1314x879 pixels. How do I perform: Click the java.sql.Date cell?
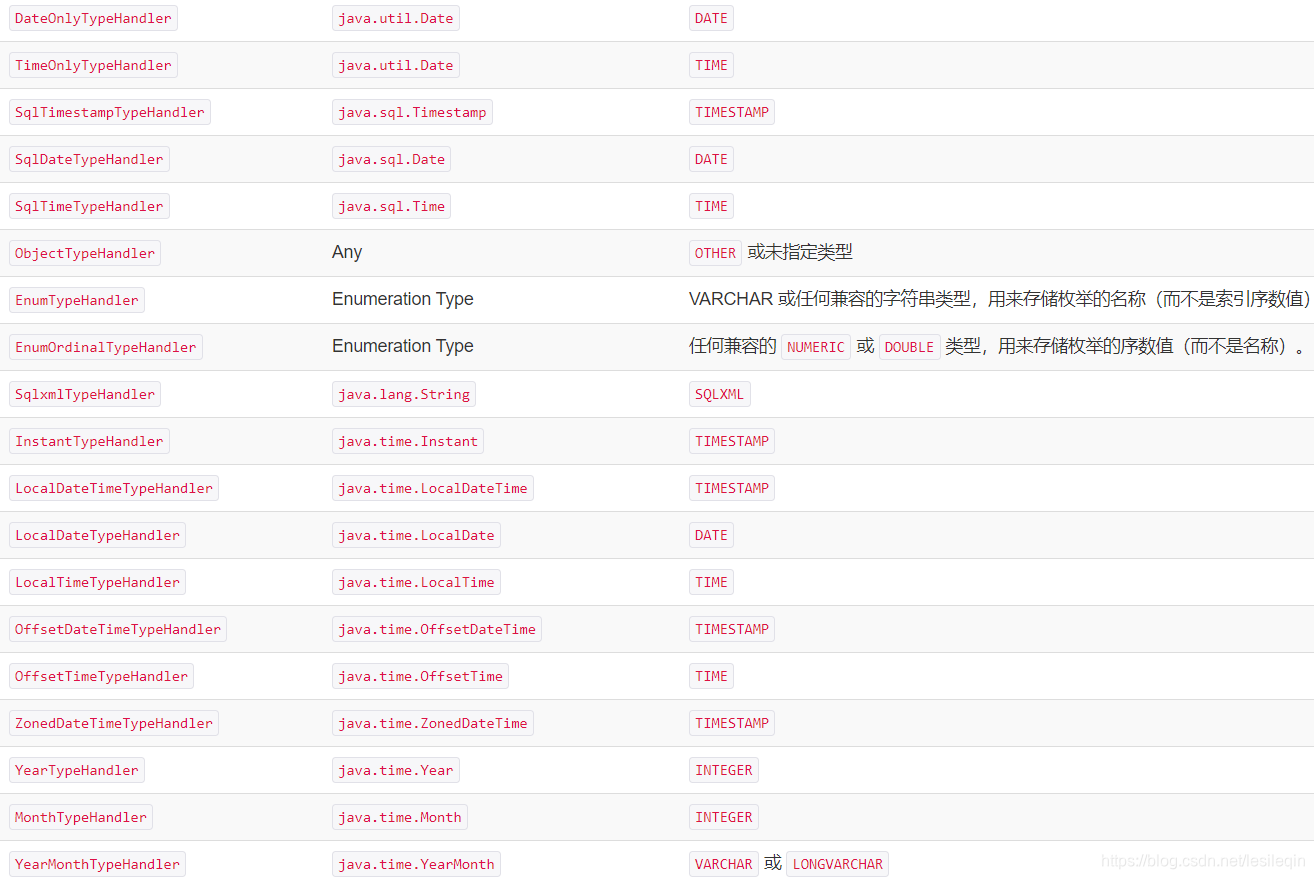392,159
